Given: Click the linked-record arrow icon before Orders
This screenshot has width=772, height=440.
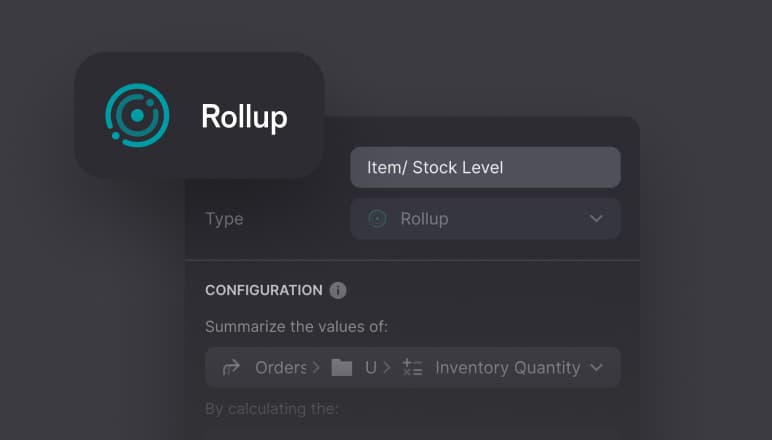Looking at the screenshot, I should point(231,368).
